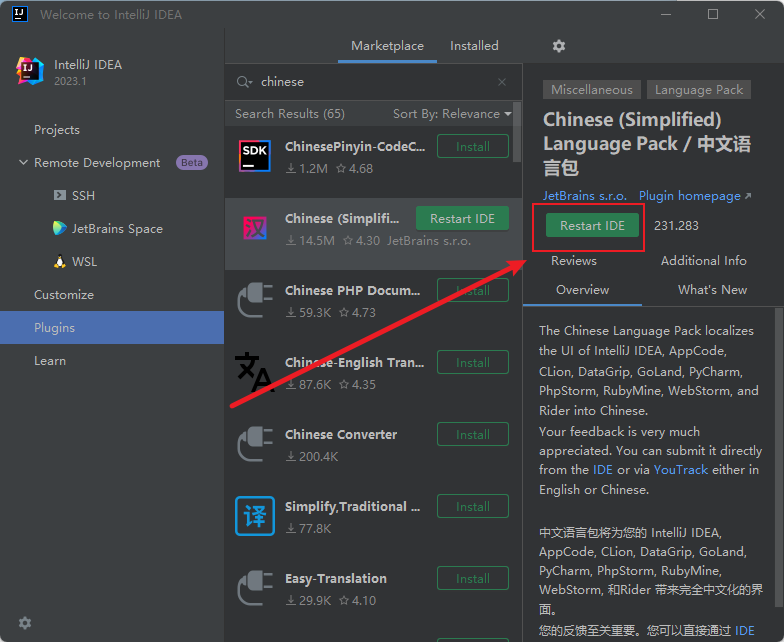The width and height of the screenshot is (784, 642).
Task: Open the bottom-left settings gear
Action: pyautogui.click(x=24, y=622)
